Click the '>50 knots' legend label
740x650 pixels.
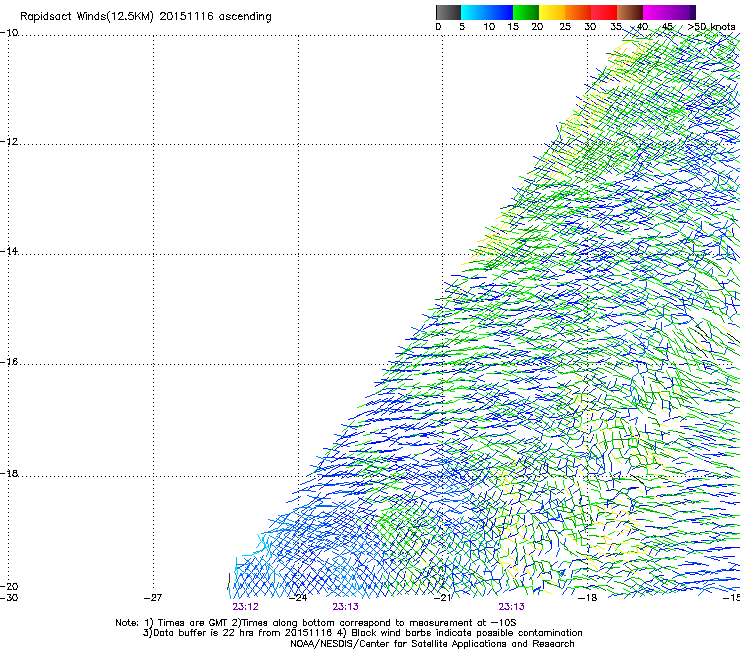click(x=711, y=27)
